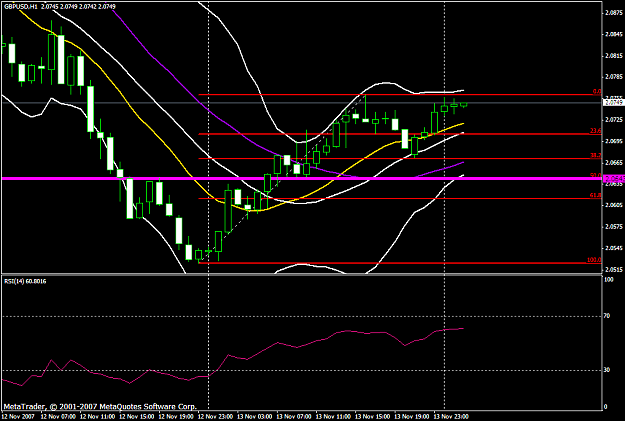The image size is (625, 421).
Task: Click the 23.6 Fibonacci level label
Action: (596, 131)
